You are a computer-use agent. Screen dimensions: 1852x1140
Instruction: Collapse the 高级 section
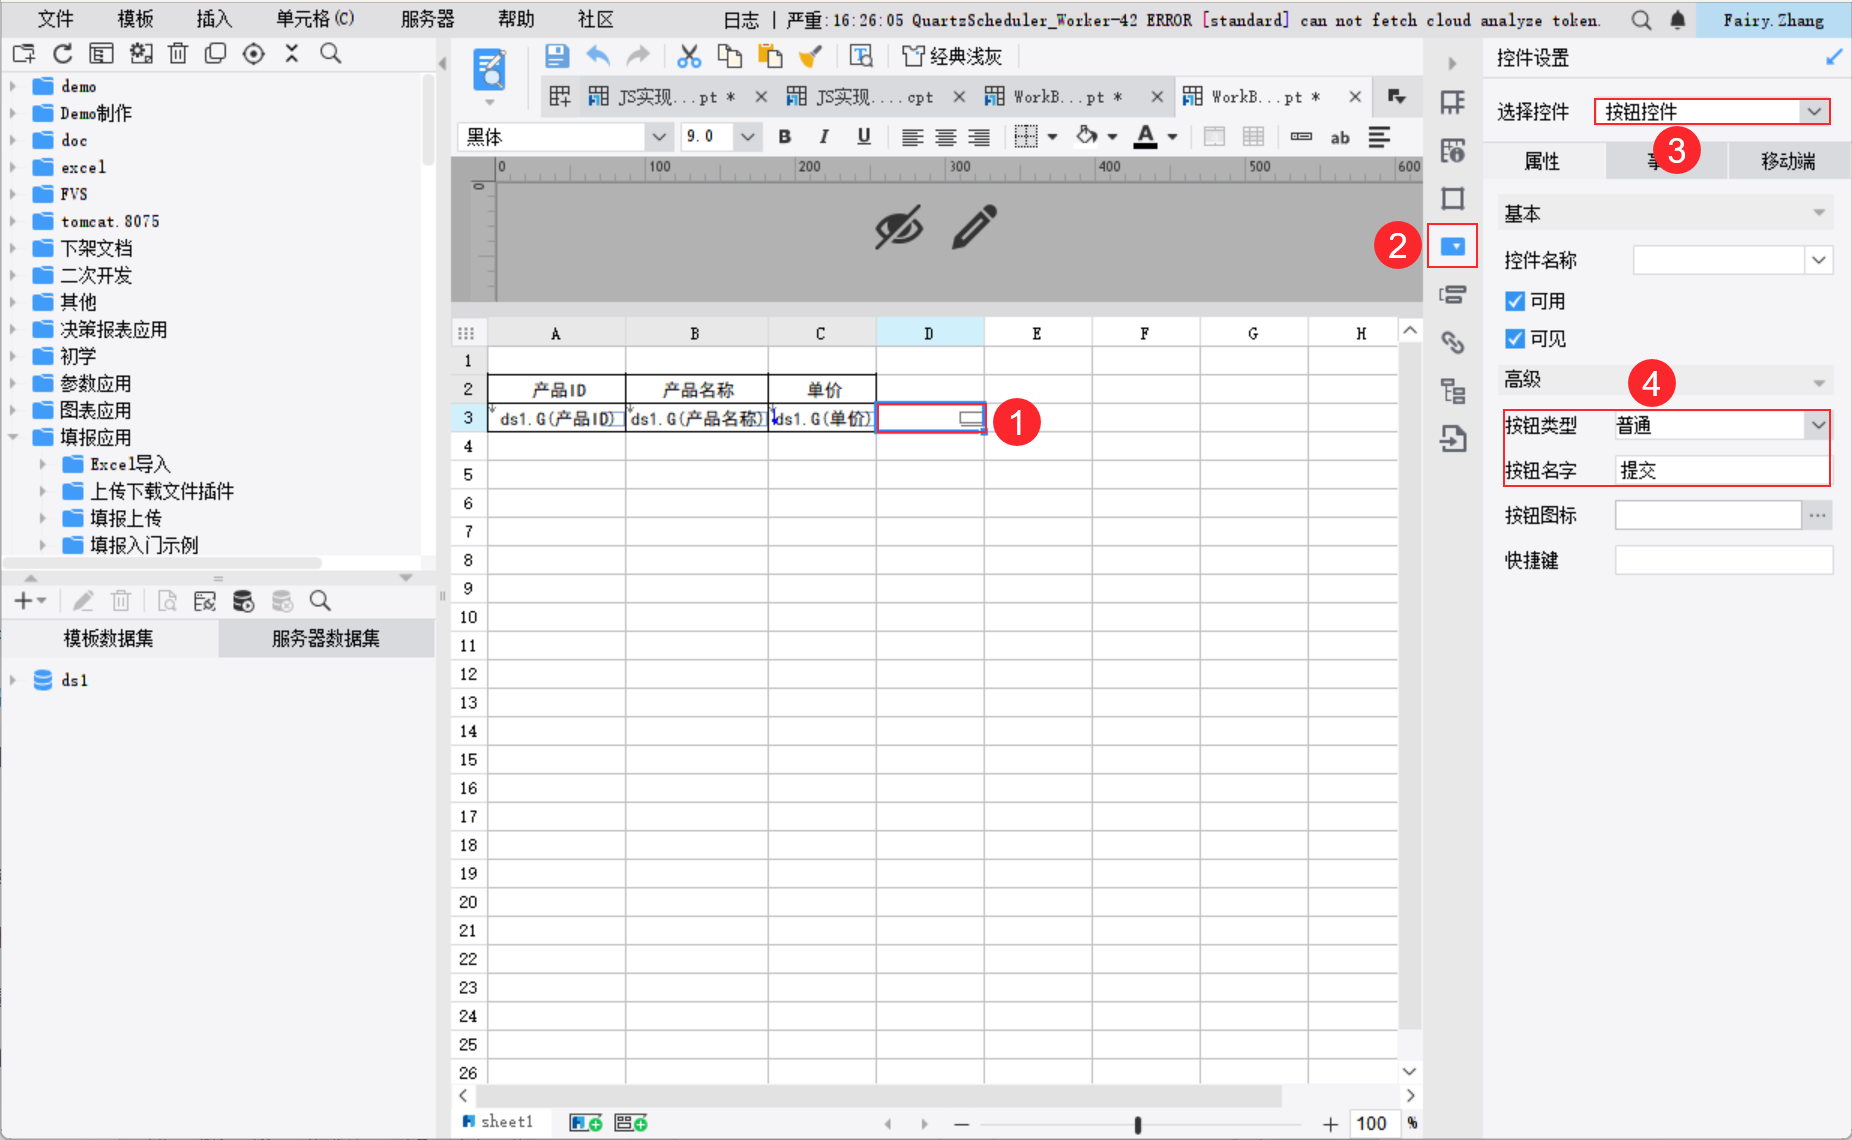[x=1819, y=382]
